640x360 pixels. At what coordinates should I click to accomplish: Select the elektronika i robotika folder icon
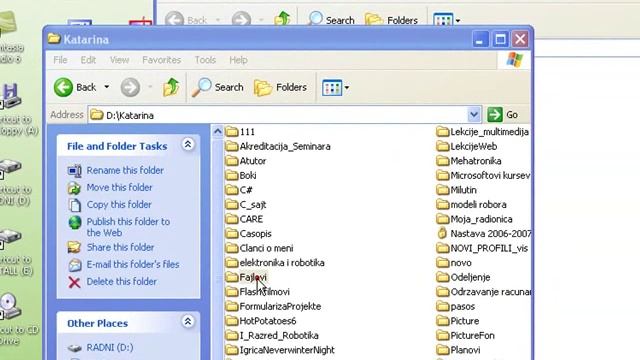tap(232, 263)
